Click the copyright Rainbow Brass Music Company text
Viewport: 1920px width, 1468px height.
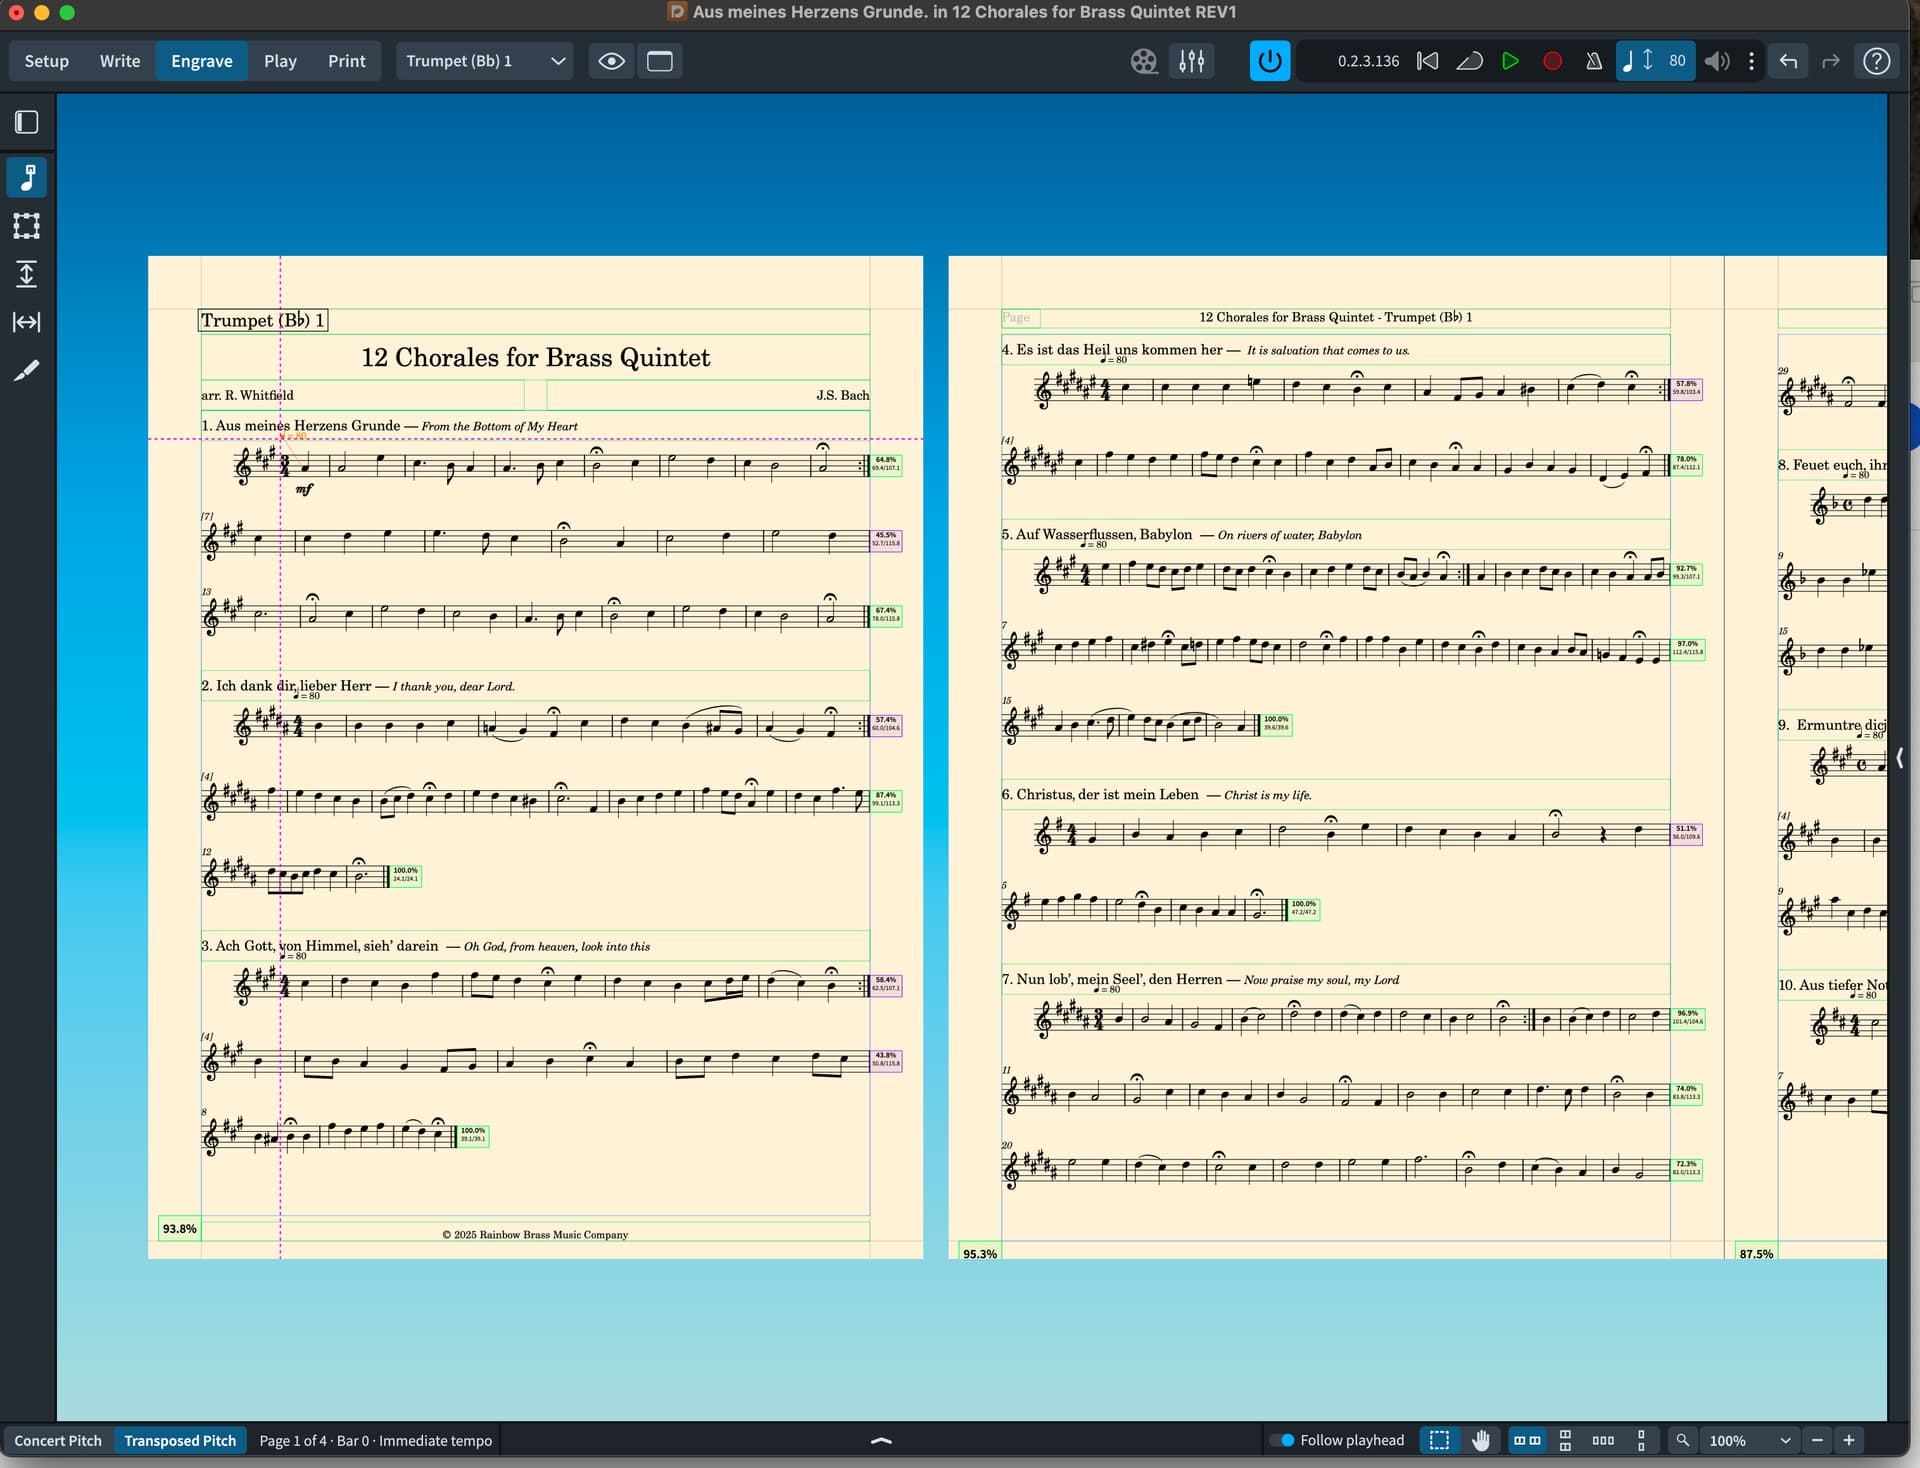(535, 1235)
